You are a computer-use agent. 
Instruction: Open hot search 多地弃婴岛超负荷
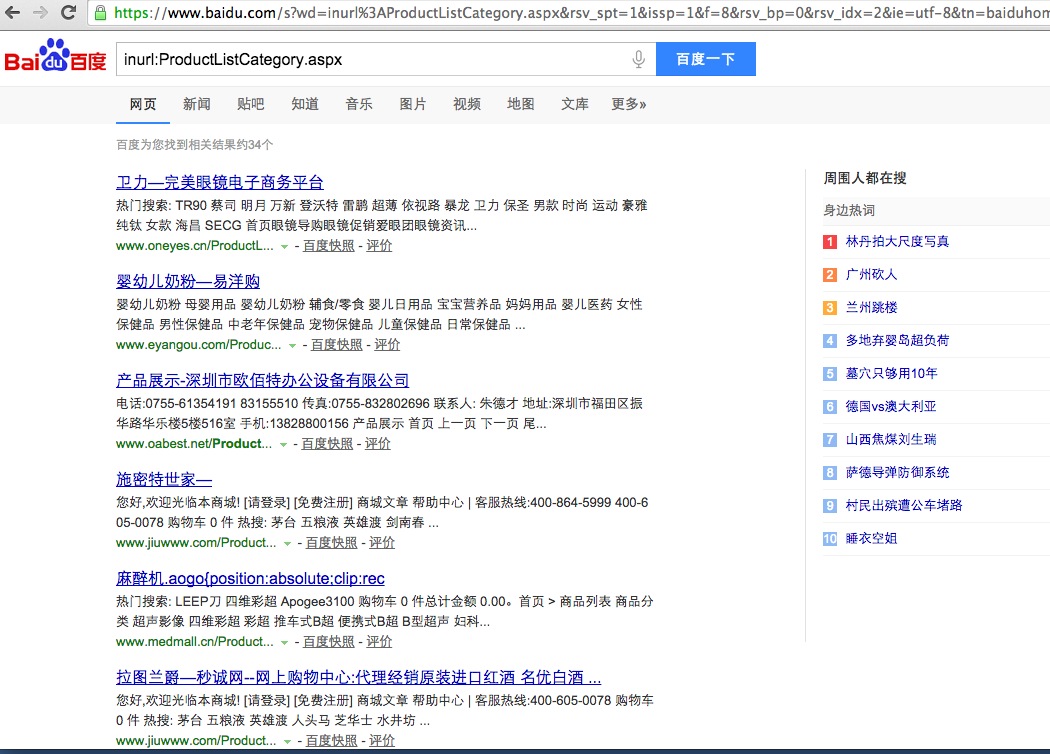coord(897,340)
